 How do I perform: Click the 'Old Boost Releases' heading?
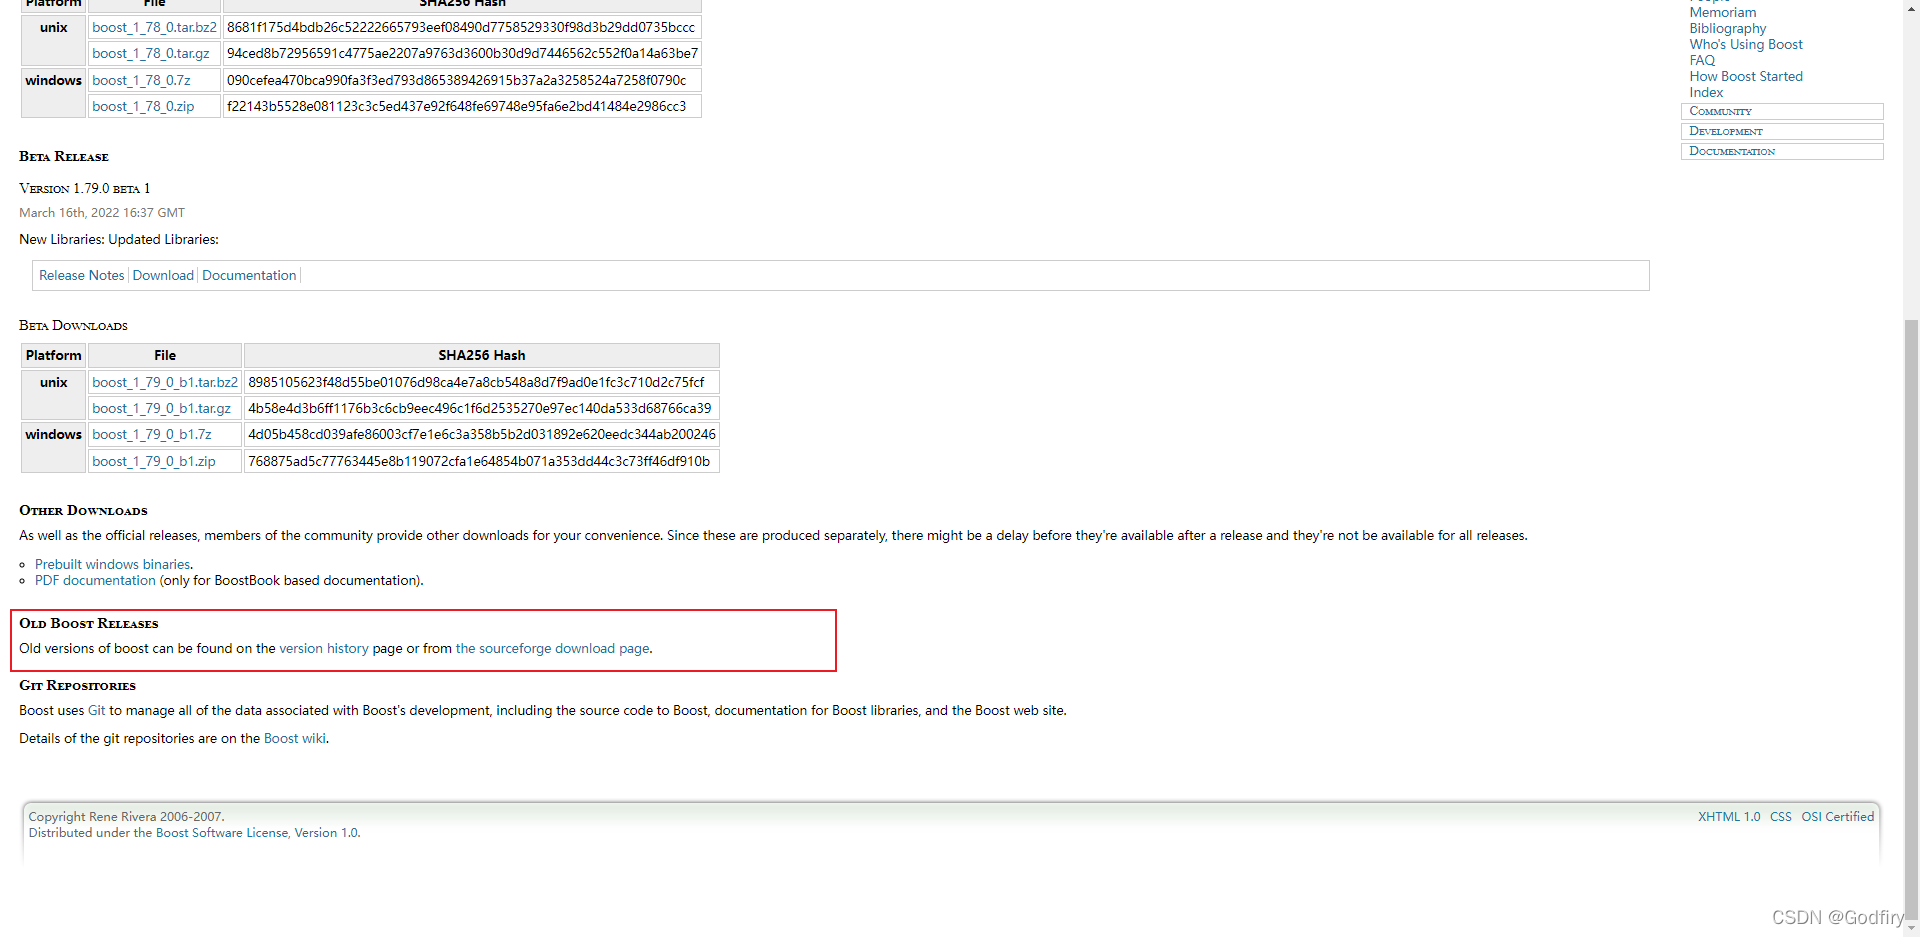(89, 623)
